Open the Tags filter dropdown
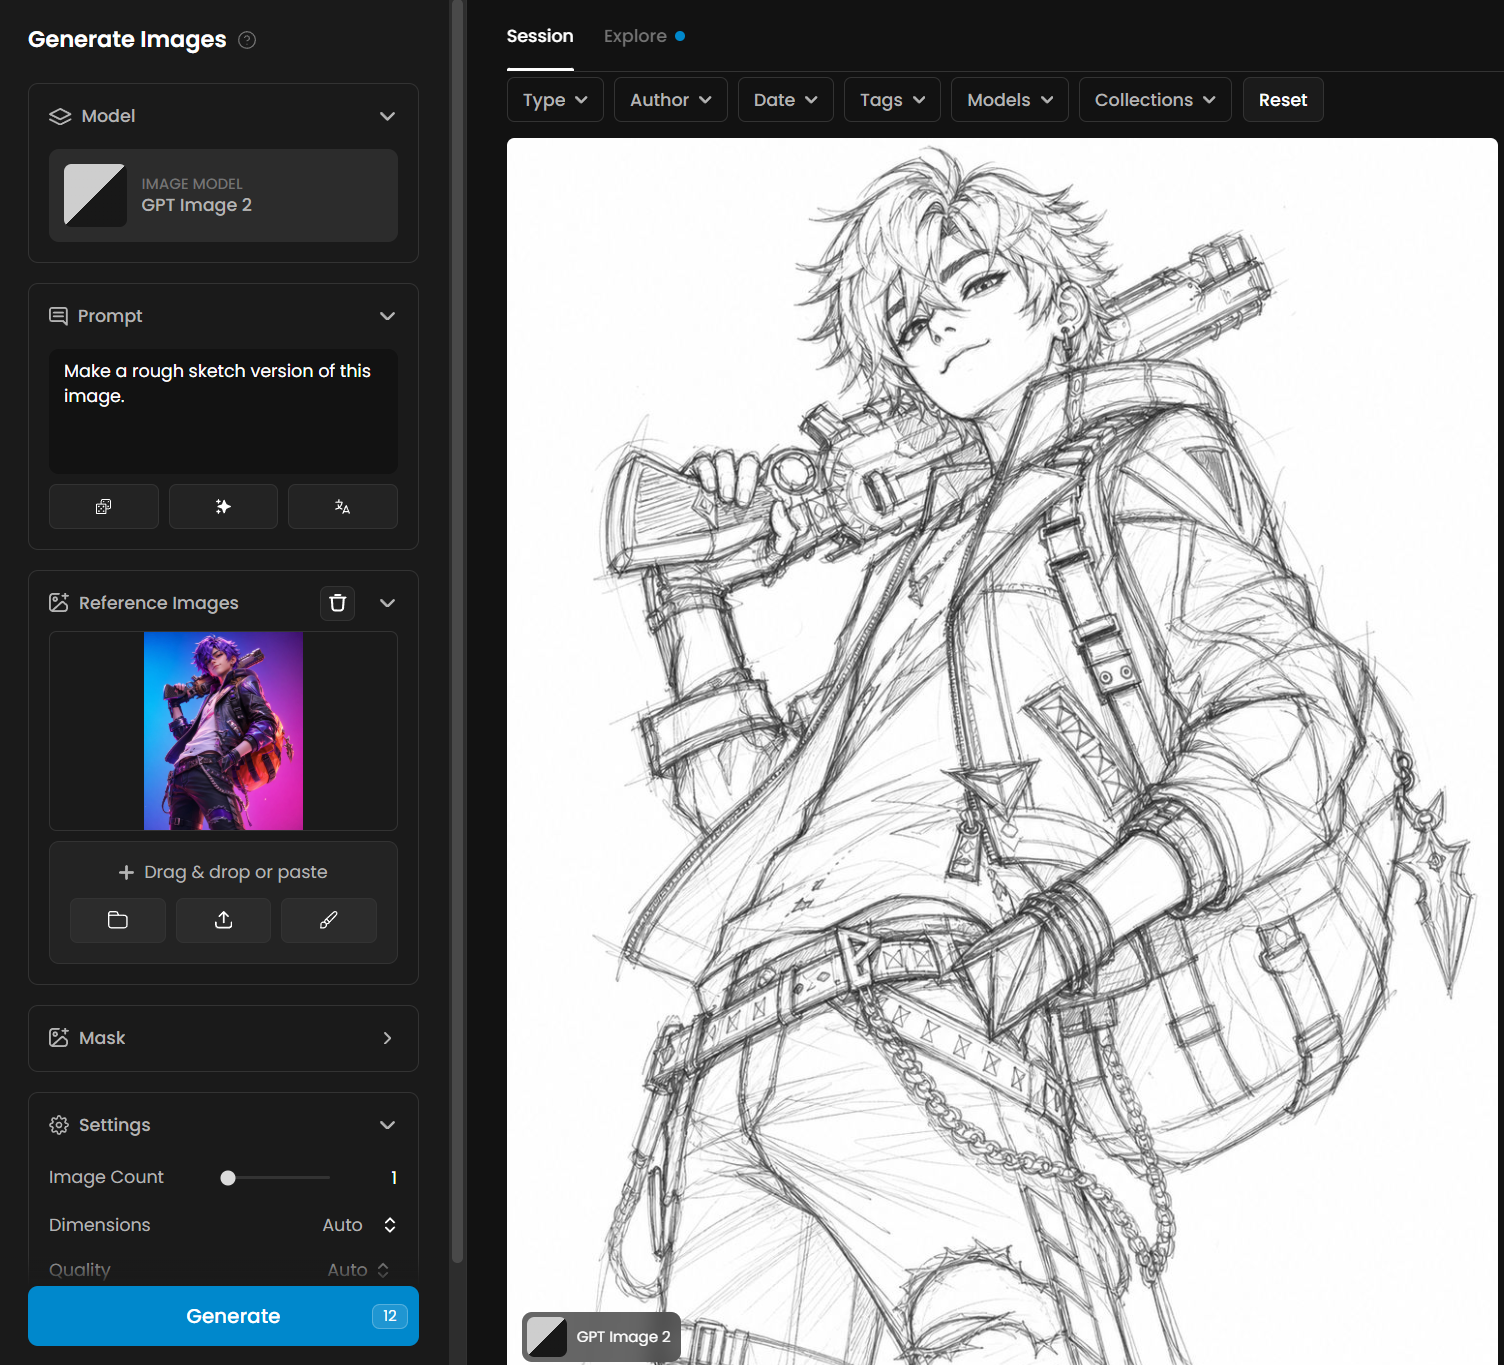The width and height of the screenshot is (1504, 1365). click(892, 100)
